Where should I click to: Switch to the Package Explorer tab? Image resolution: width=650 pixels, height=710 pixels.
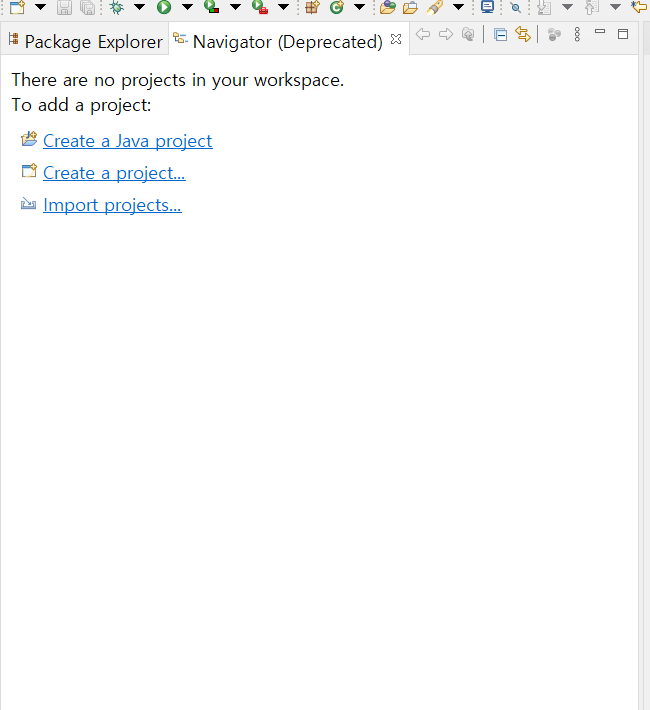(x=85, y=42)
